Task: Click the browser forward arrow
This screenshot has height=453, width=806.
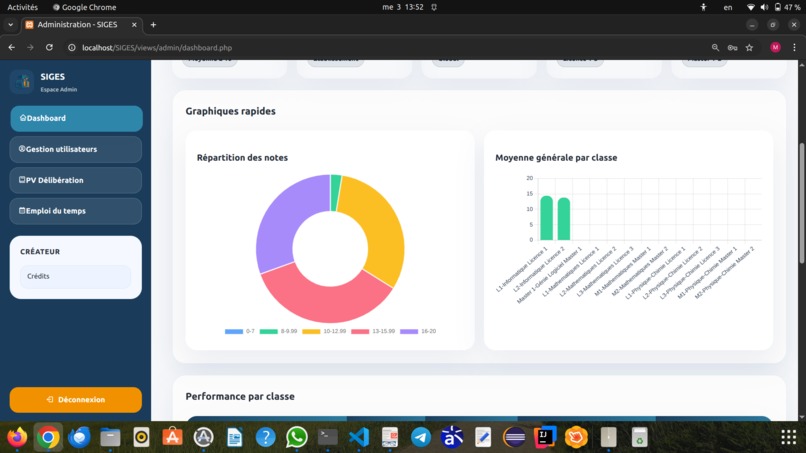Action: [30, 47]
